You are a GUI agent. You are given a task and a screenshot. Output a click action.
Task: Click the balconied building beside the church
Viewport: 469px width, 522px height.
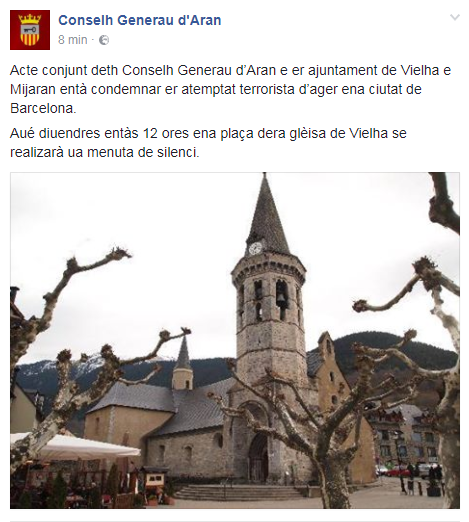coord(405,437)
